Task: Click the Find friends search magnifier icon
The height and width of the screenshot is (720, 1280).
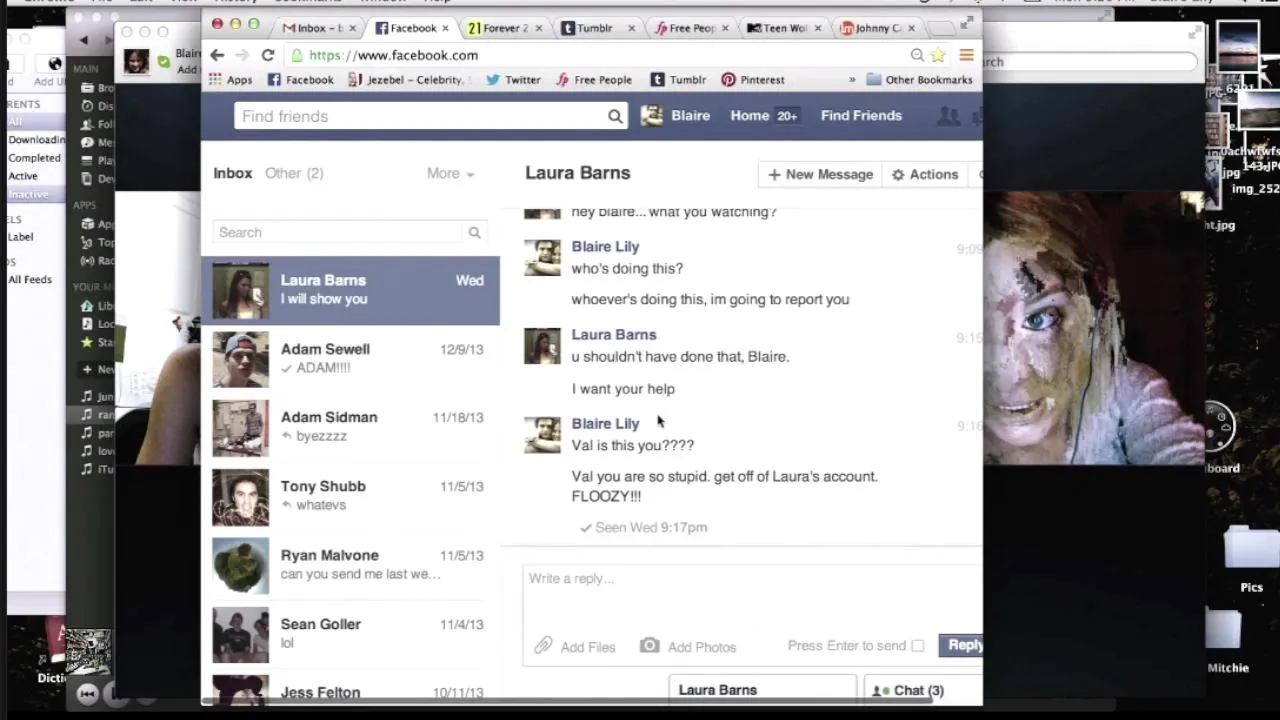Action: coord(615,116)
